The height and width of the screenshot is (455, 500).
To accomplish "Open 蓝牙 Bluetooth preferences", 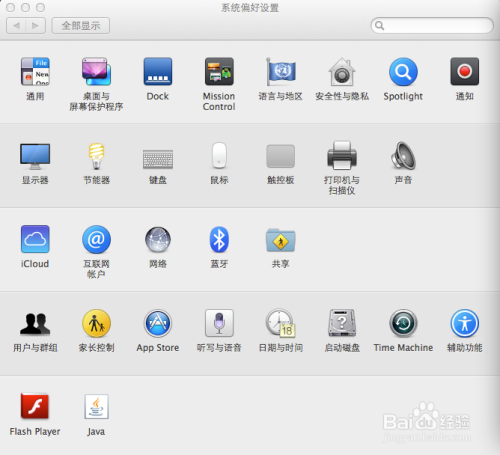I will tap(219, 239).
